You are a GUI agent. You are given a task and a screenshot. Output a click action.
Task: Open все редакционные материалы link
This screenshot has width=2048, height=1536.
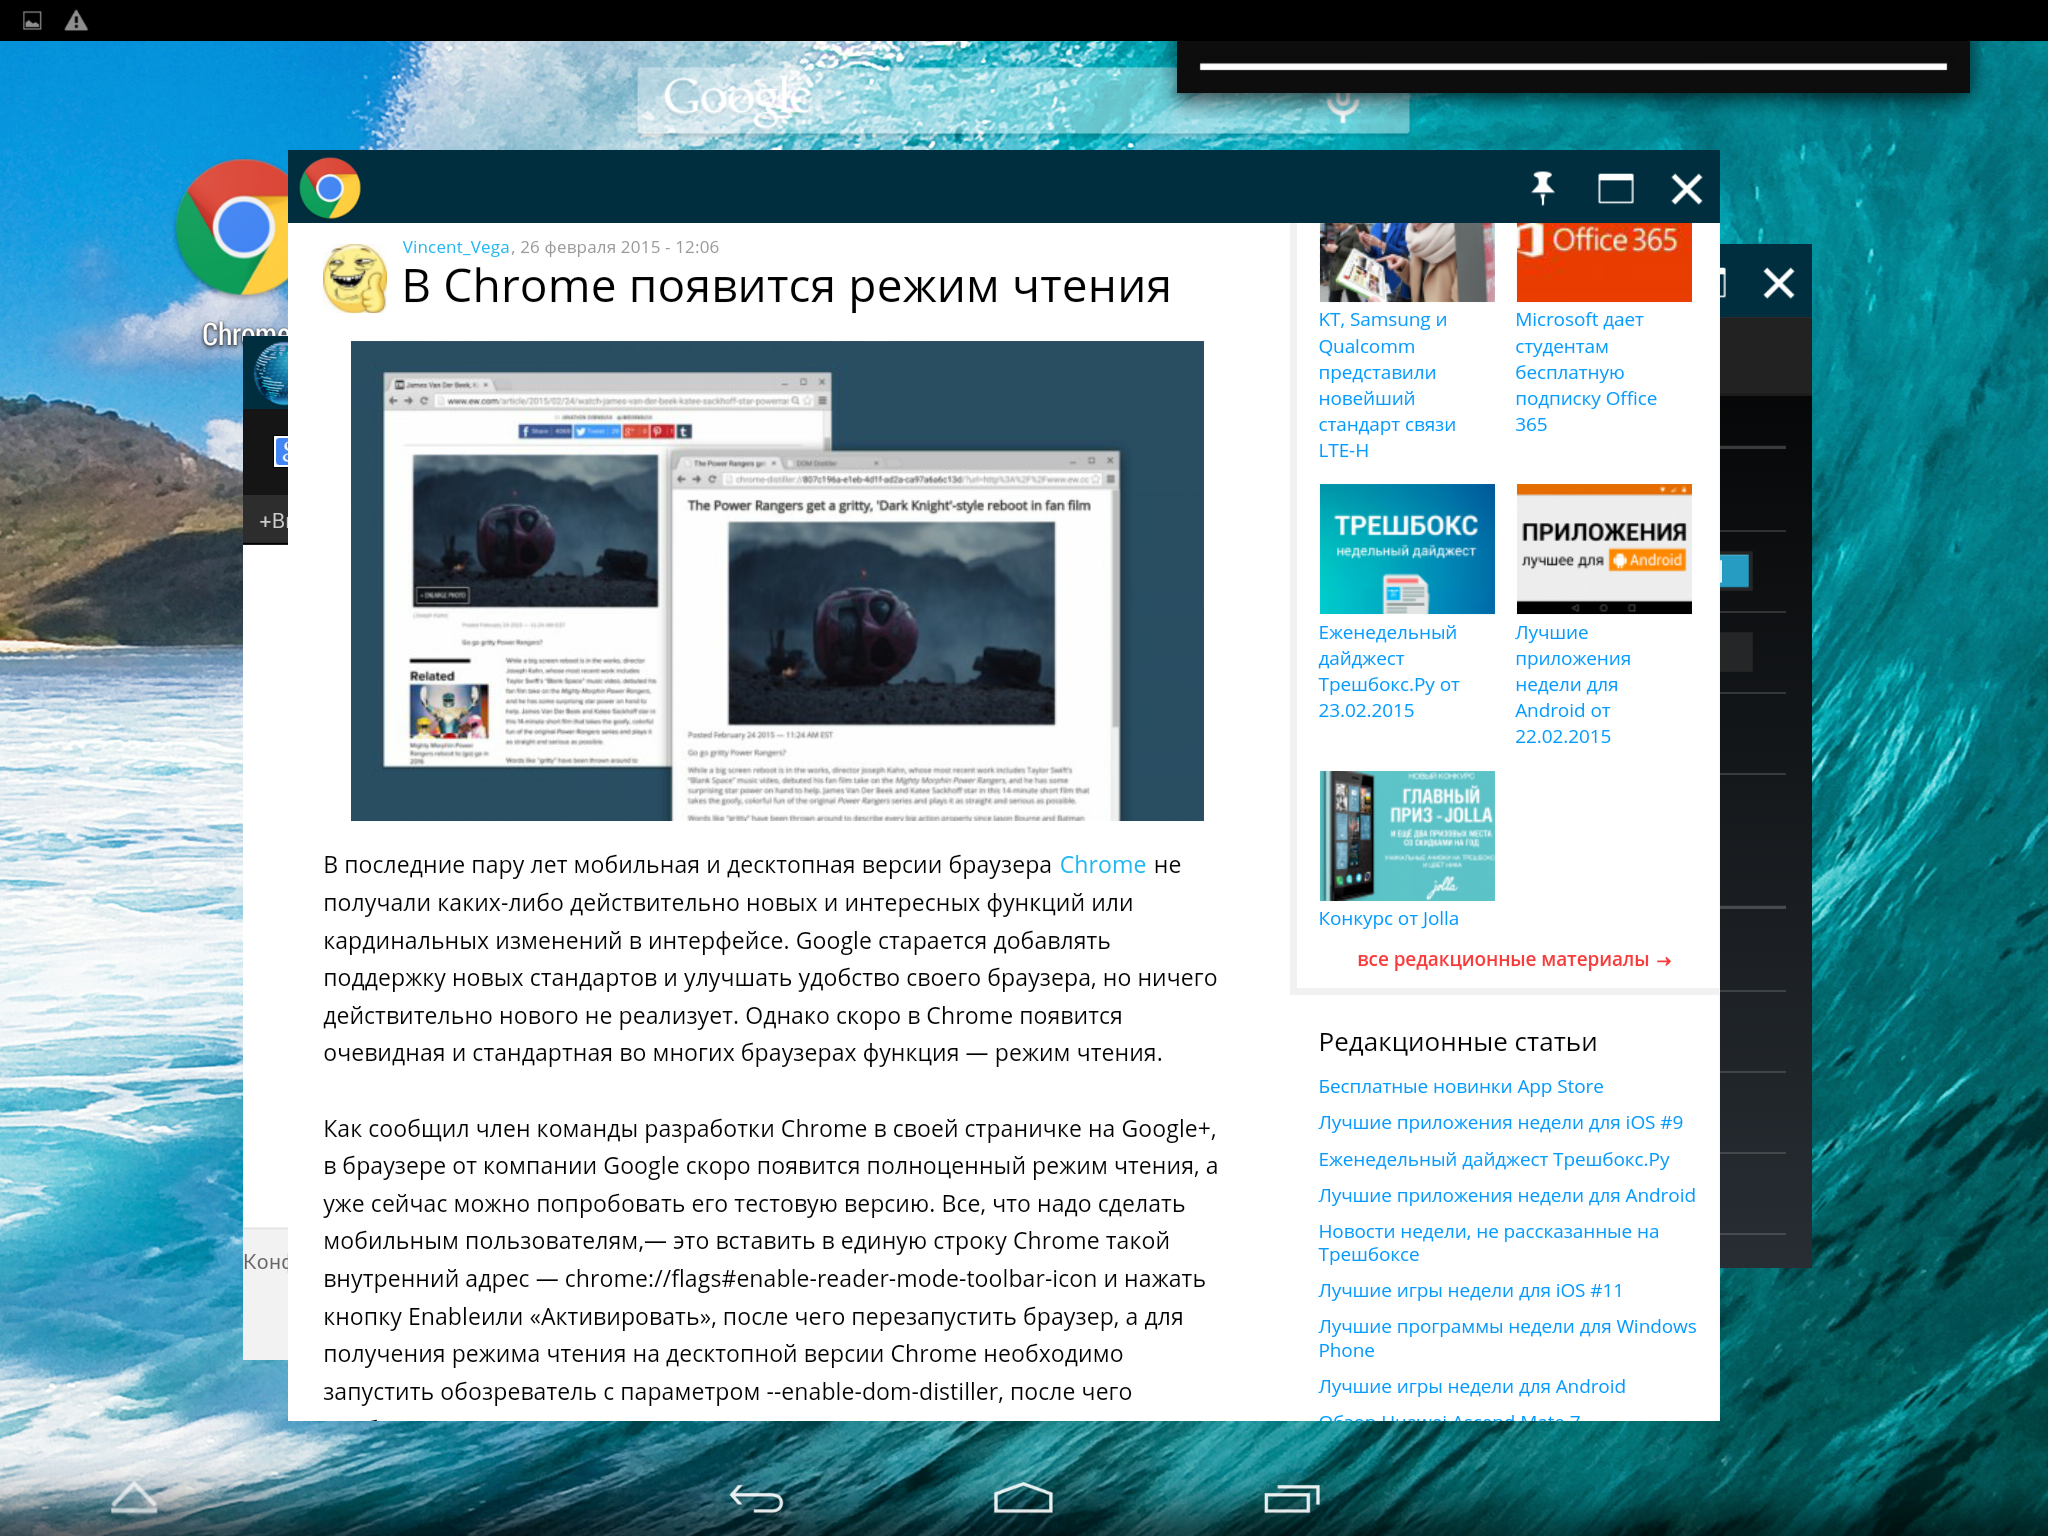(1513, 960)
